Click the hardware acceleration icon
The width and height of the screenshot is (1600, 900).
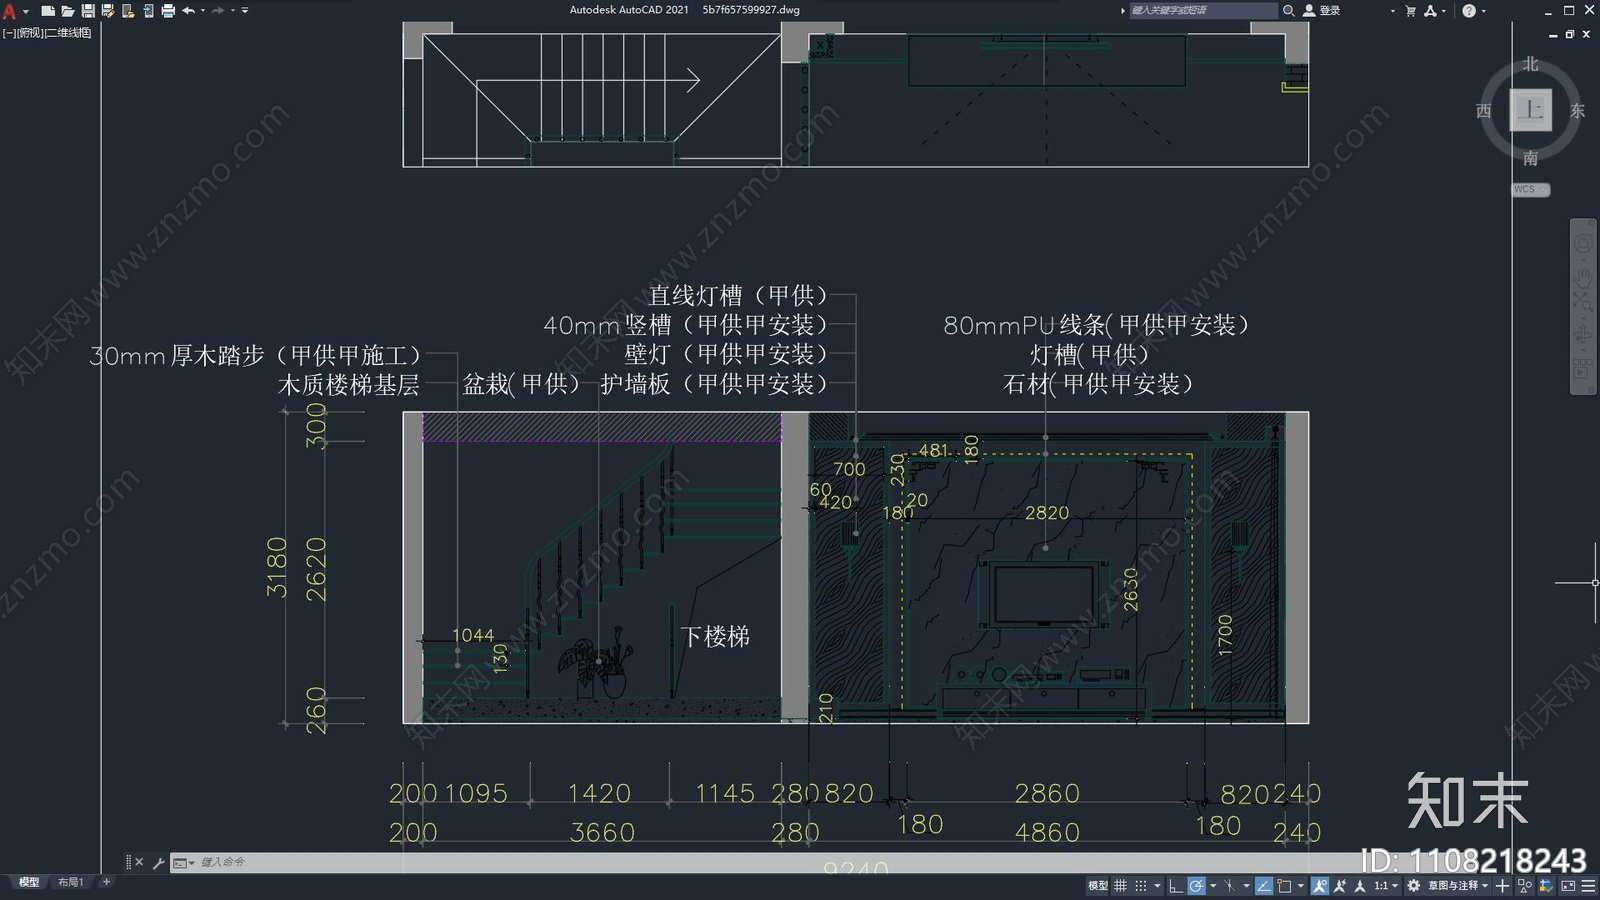(1546, 885)
